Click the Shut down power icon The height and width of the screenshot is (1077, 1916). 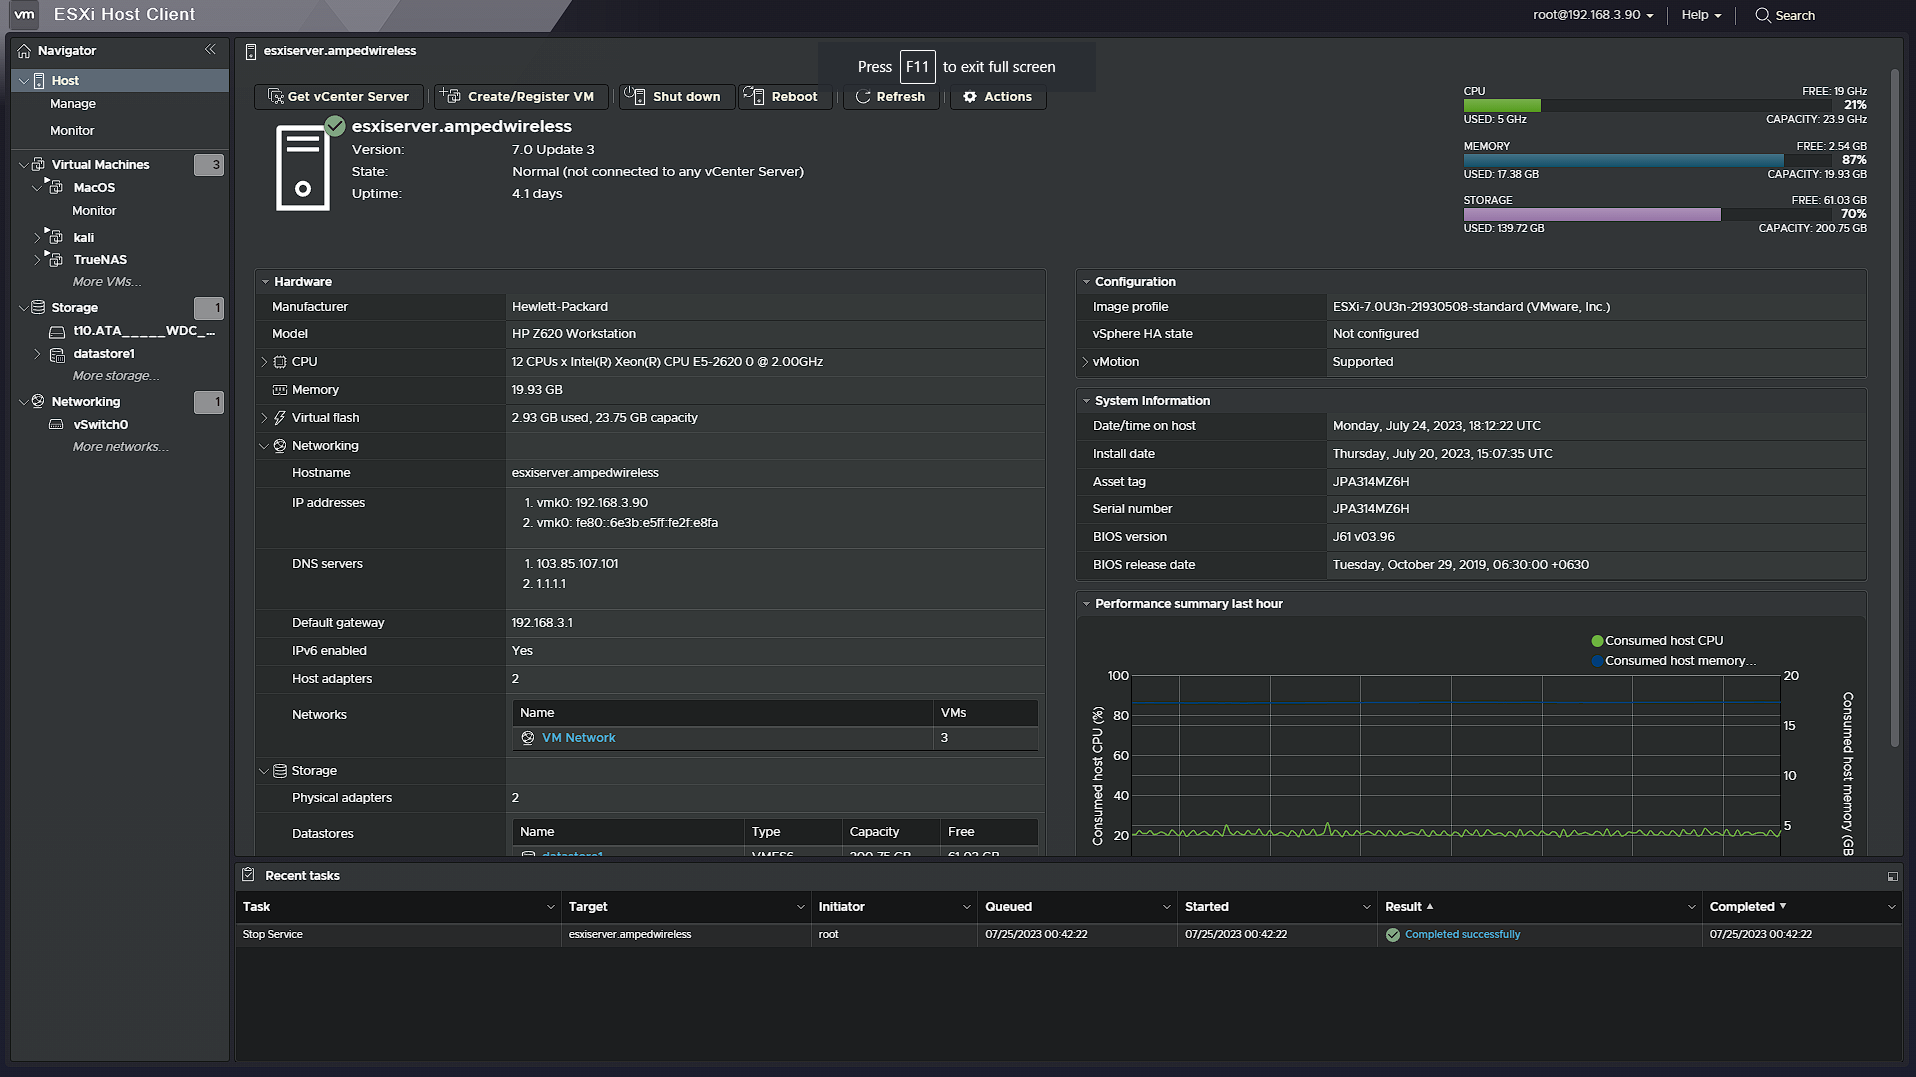635,96
